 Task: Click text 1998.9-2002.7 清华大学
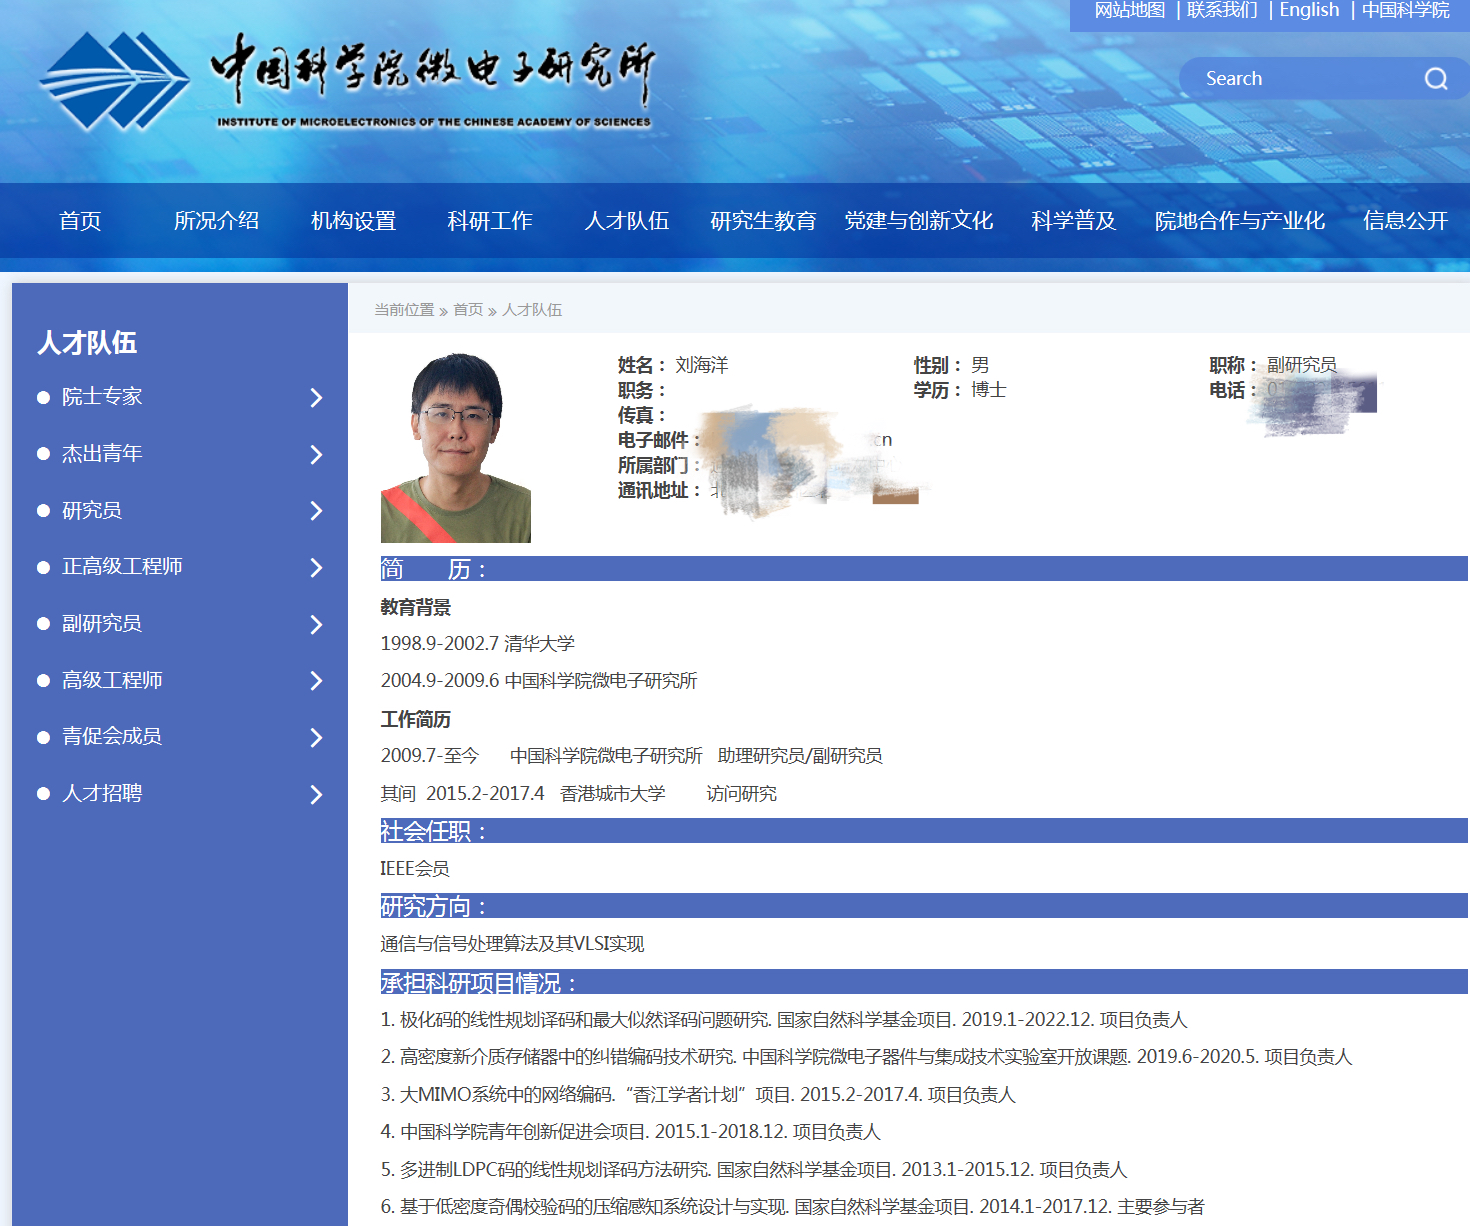pos(478,644)
